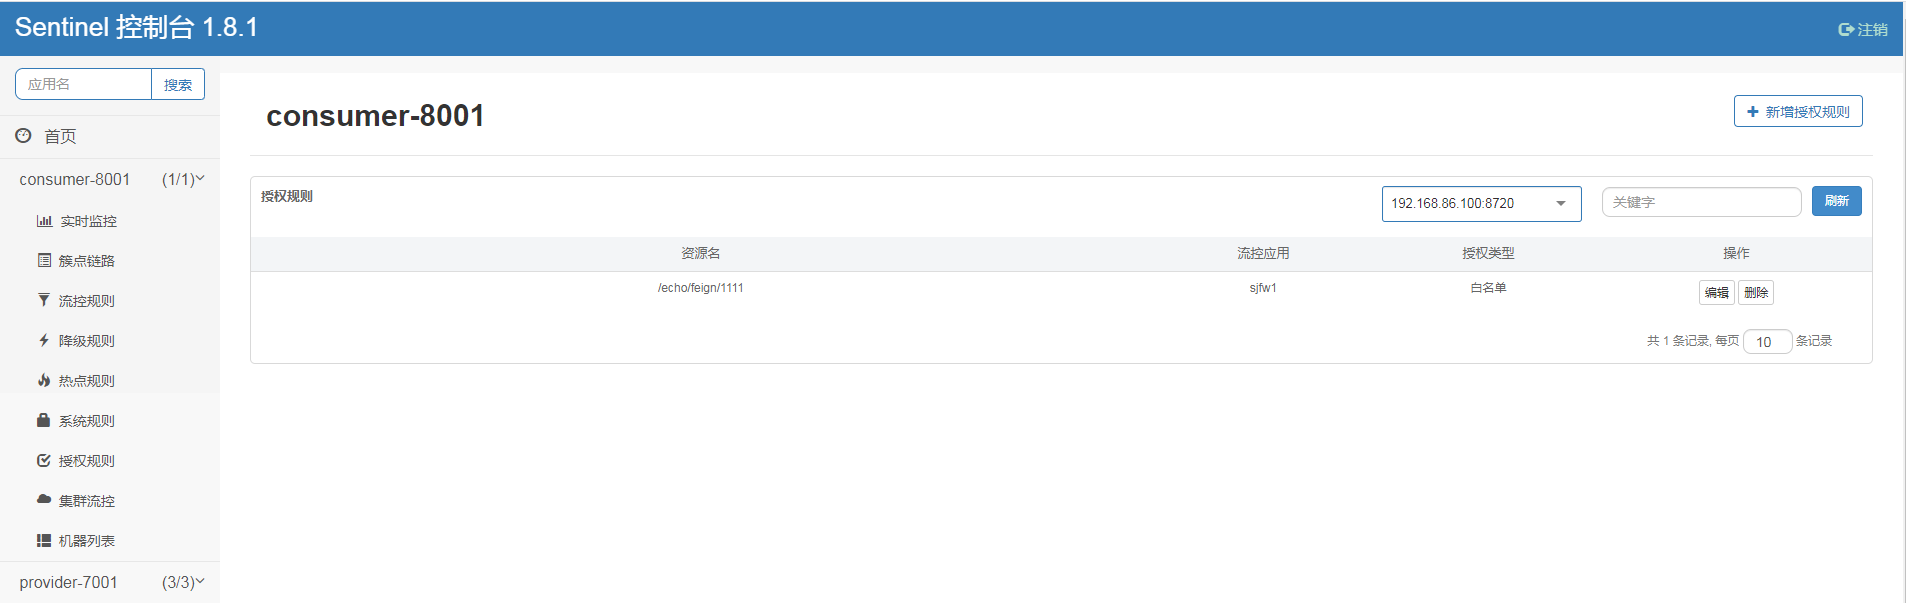1906x603 pixels.
Task: Click the plus icon on 新增授权规则
Action: pos(1752,112)
